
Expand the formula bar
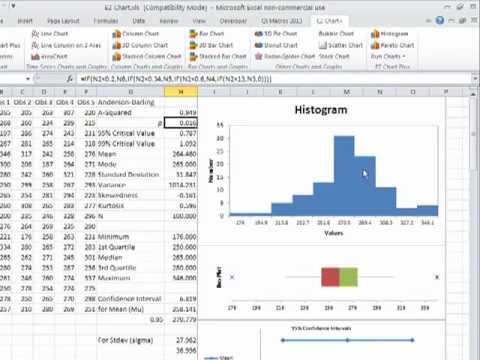pyautogui.click(x=475, y=79)
